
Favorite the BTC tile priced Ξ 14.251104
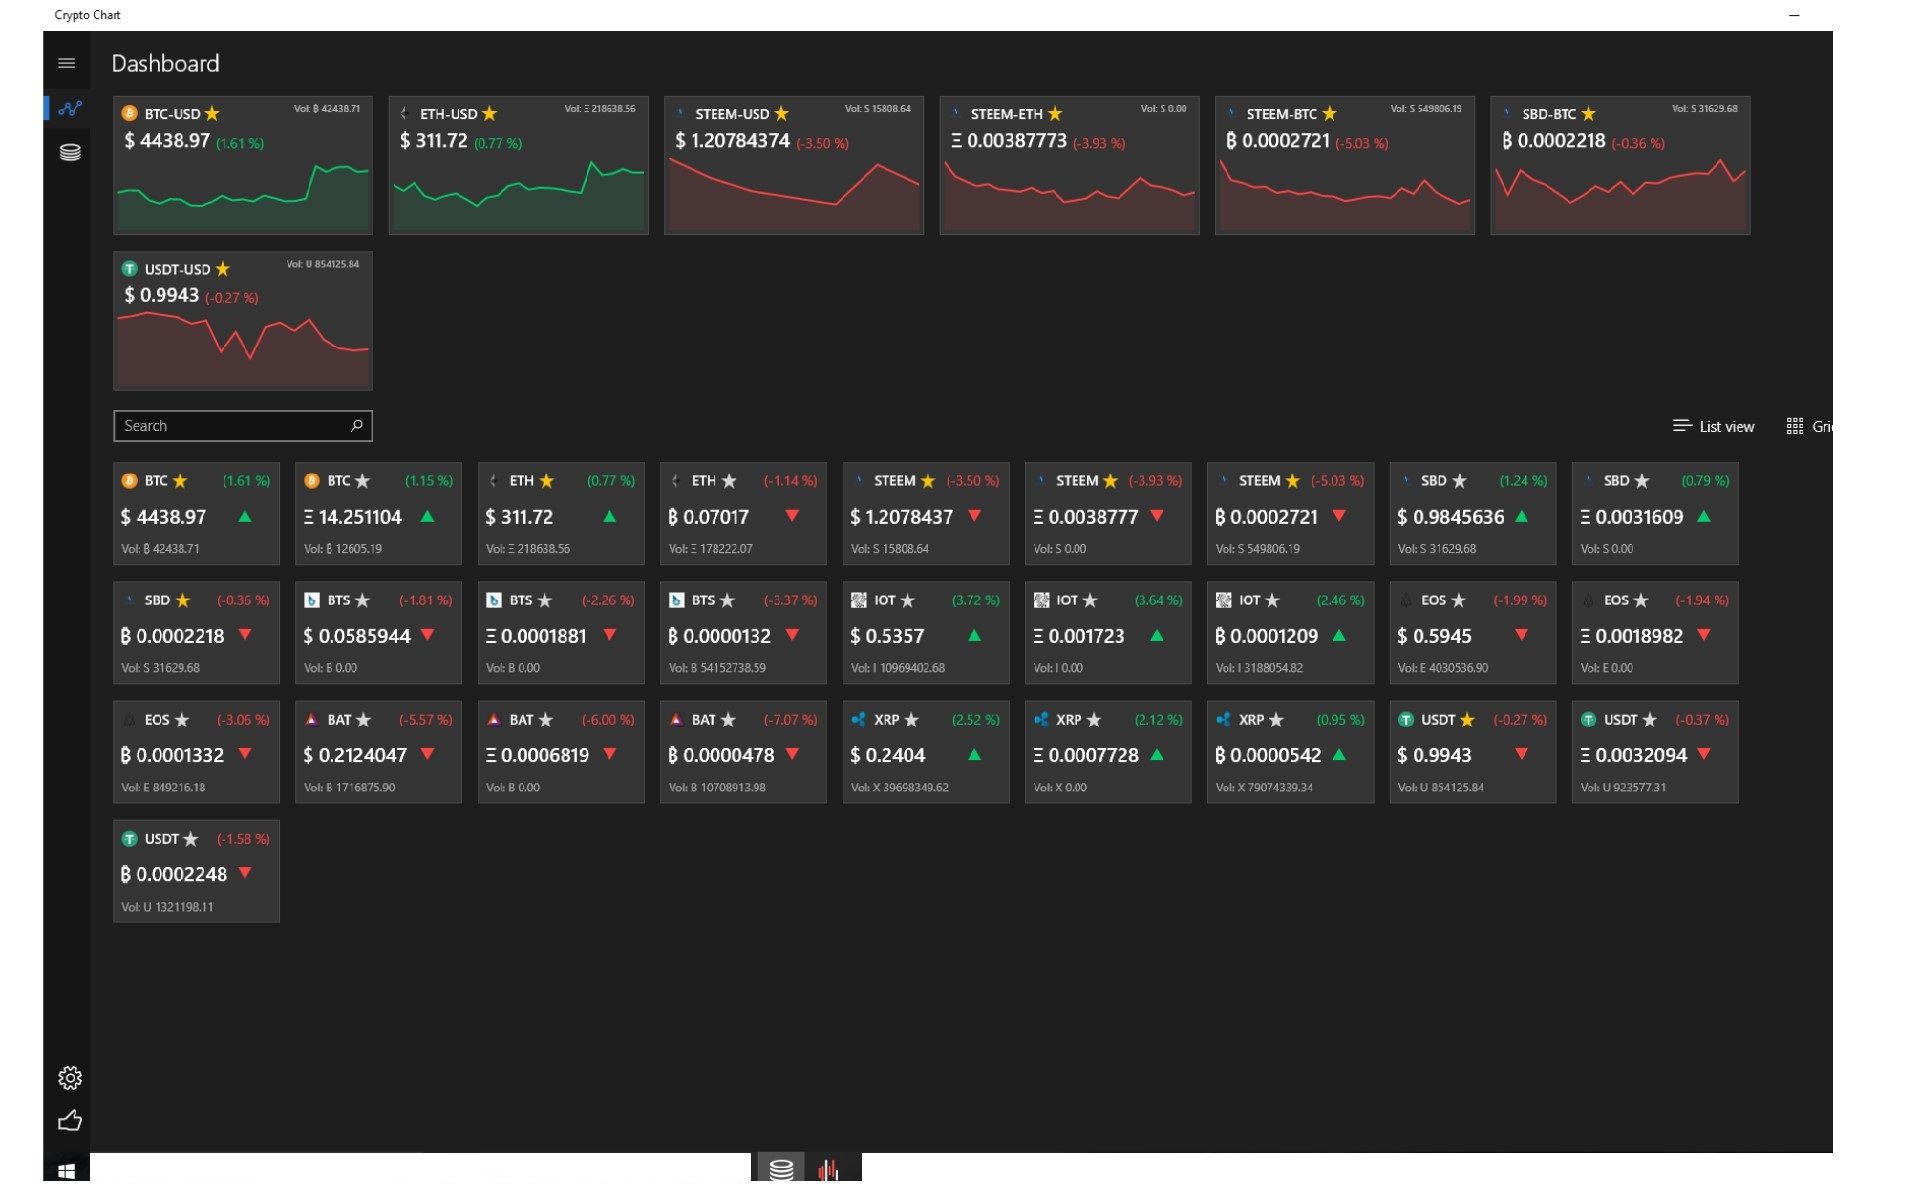click(x=362, y=481)
